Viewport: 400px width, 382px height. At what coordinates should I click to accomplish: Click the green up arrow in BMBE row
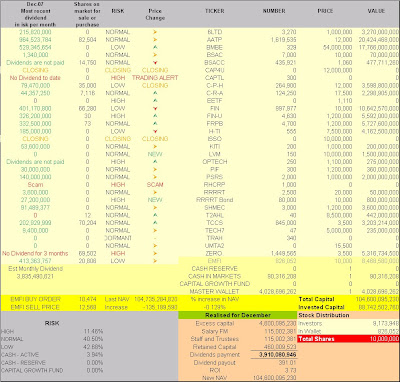(155, 47)
